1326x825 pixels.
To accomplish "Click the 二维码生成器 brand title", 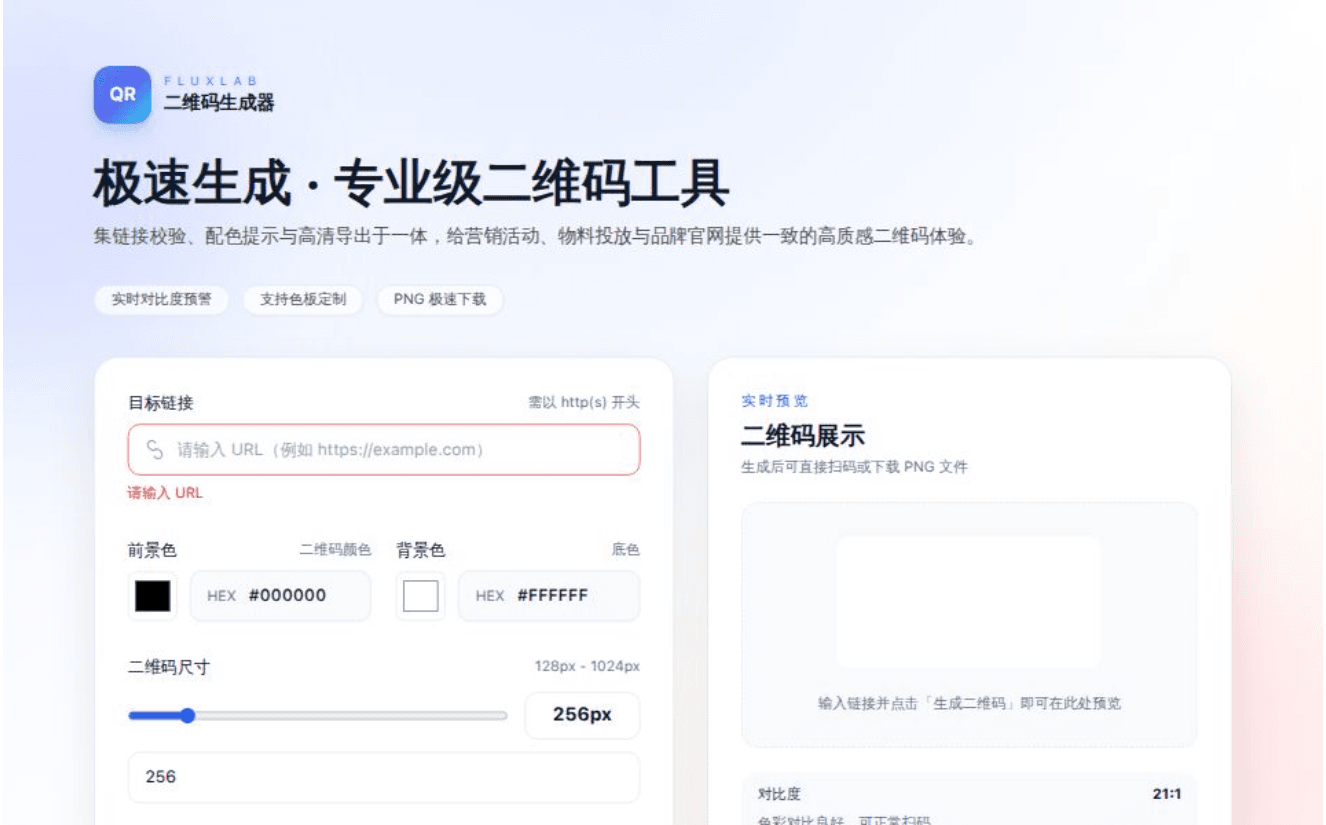I will (219, 103).
